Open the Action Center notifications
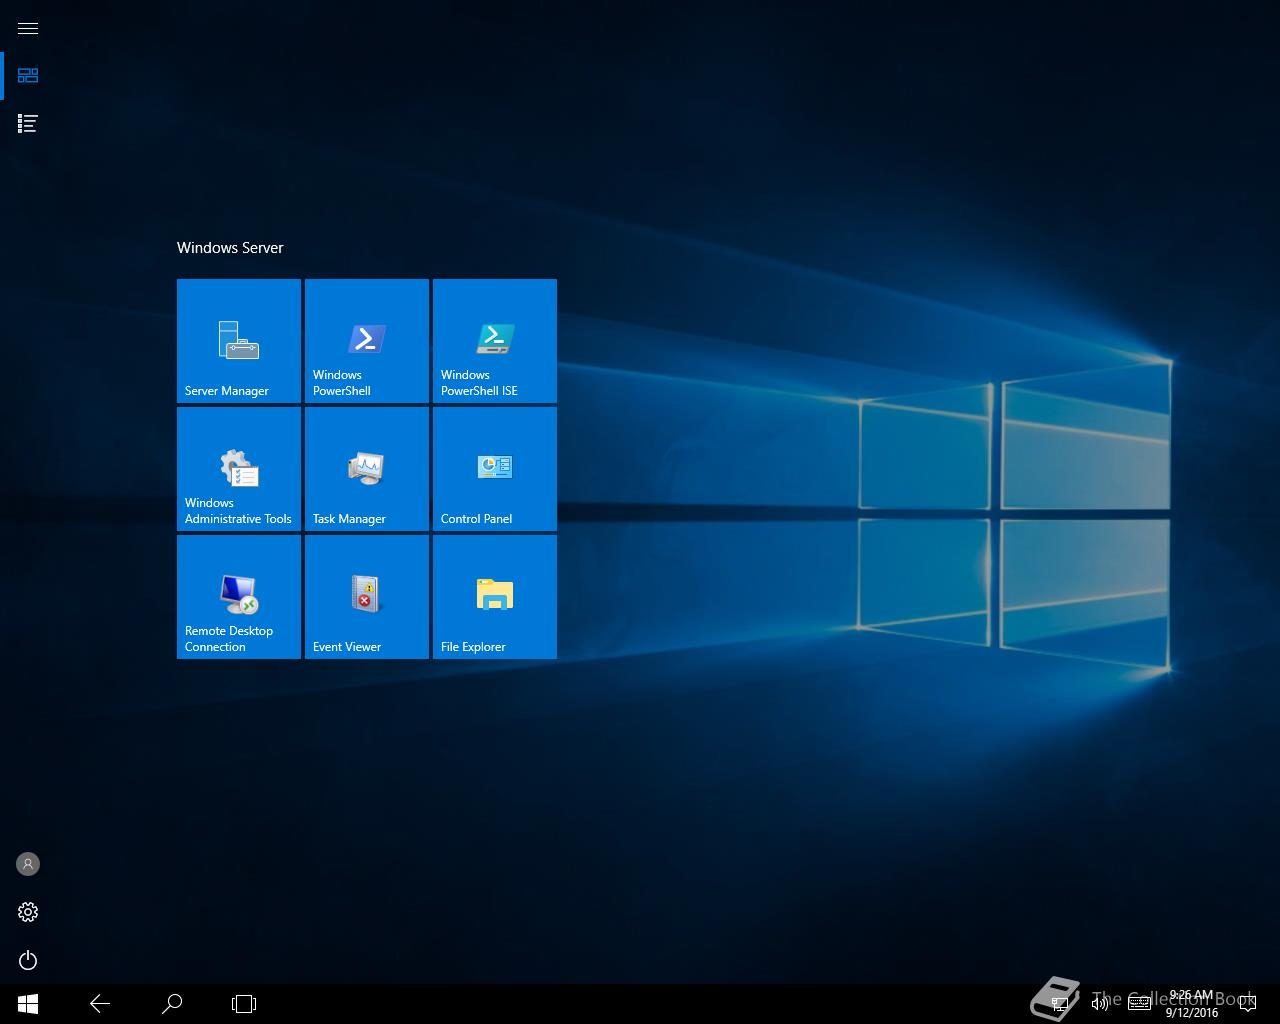 click(1248, 1004)
